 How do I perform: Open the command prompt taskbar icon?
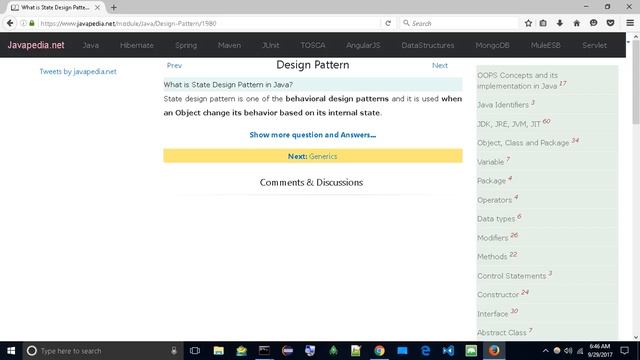(264, 351)
